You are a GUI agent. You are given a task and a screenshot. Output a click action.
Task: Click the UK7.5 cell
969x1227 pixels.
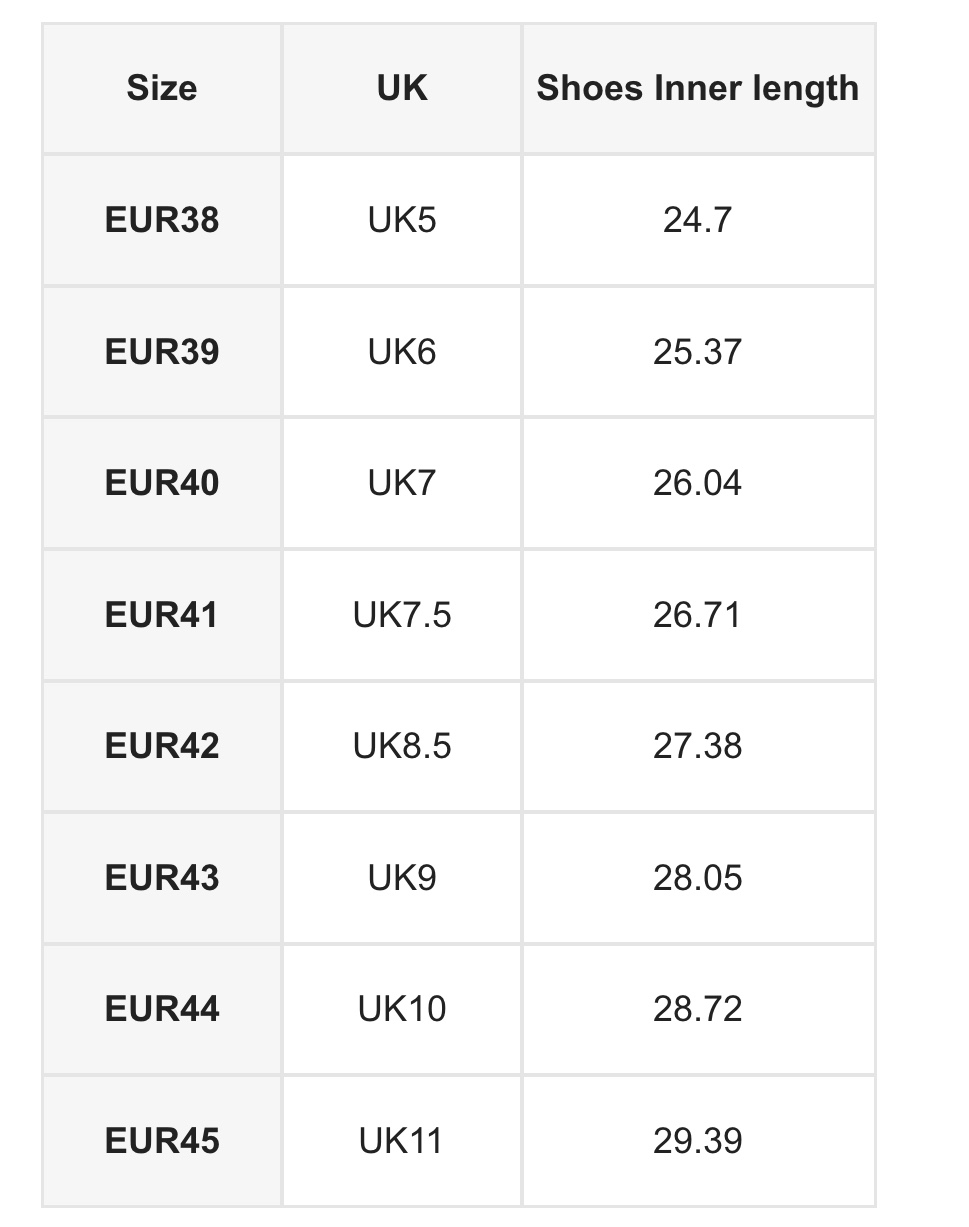pos(402,615)
